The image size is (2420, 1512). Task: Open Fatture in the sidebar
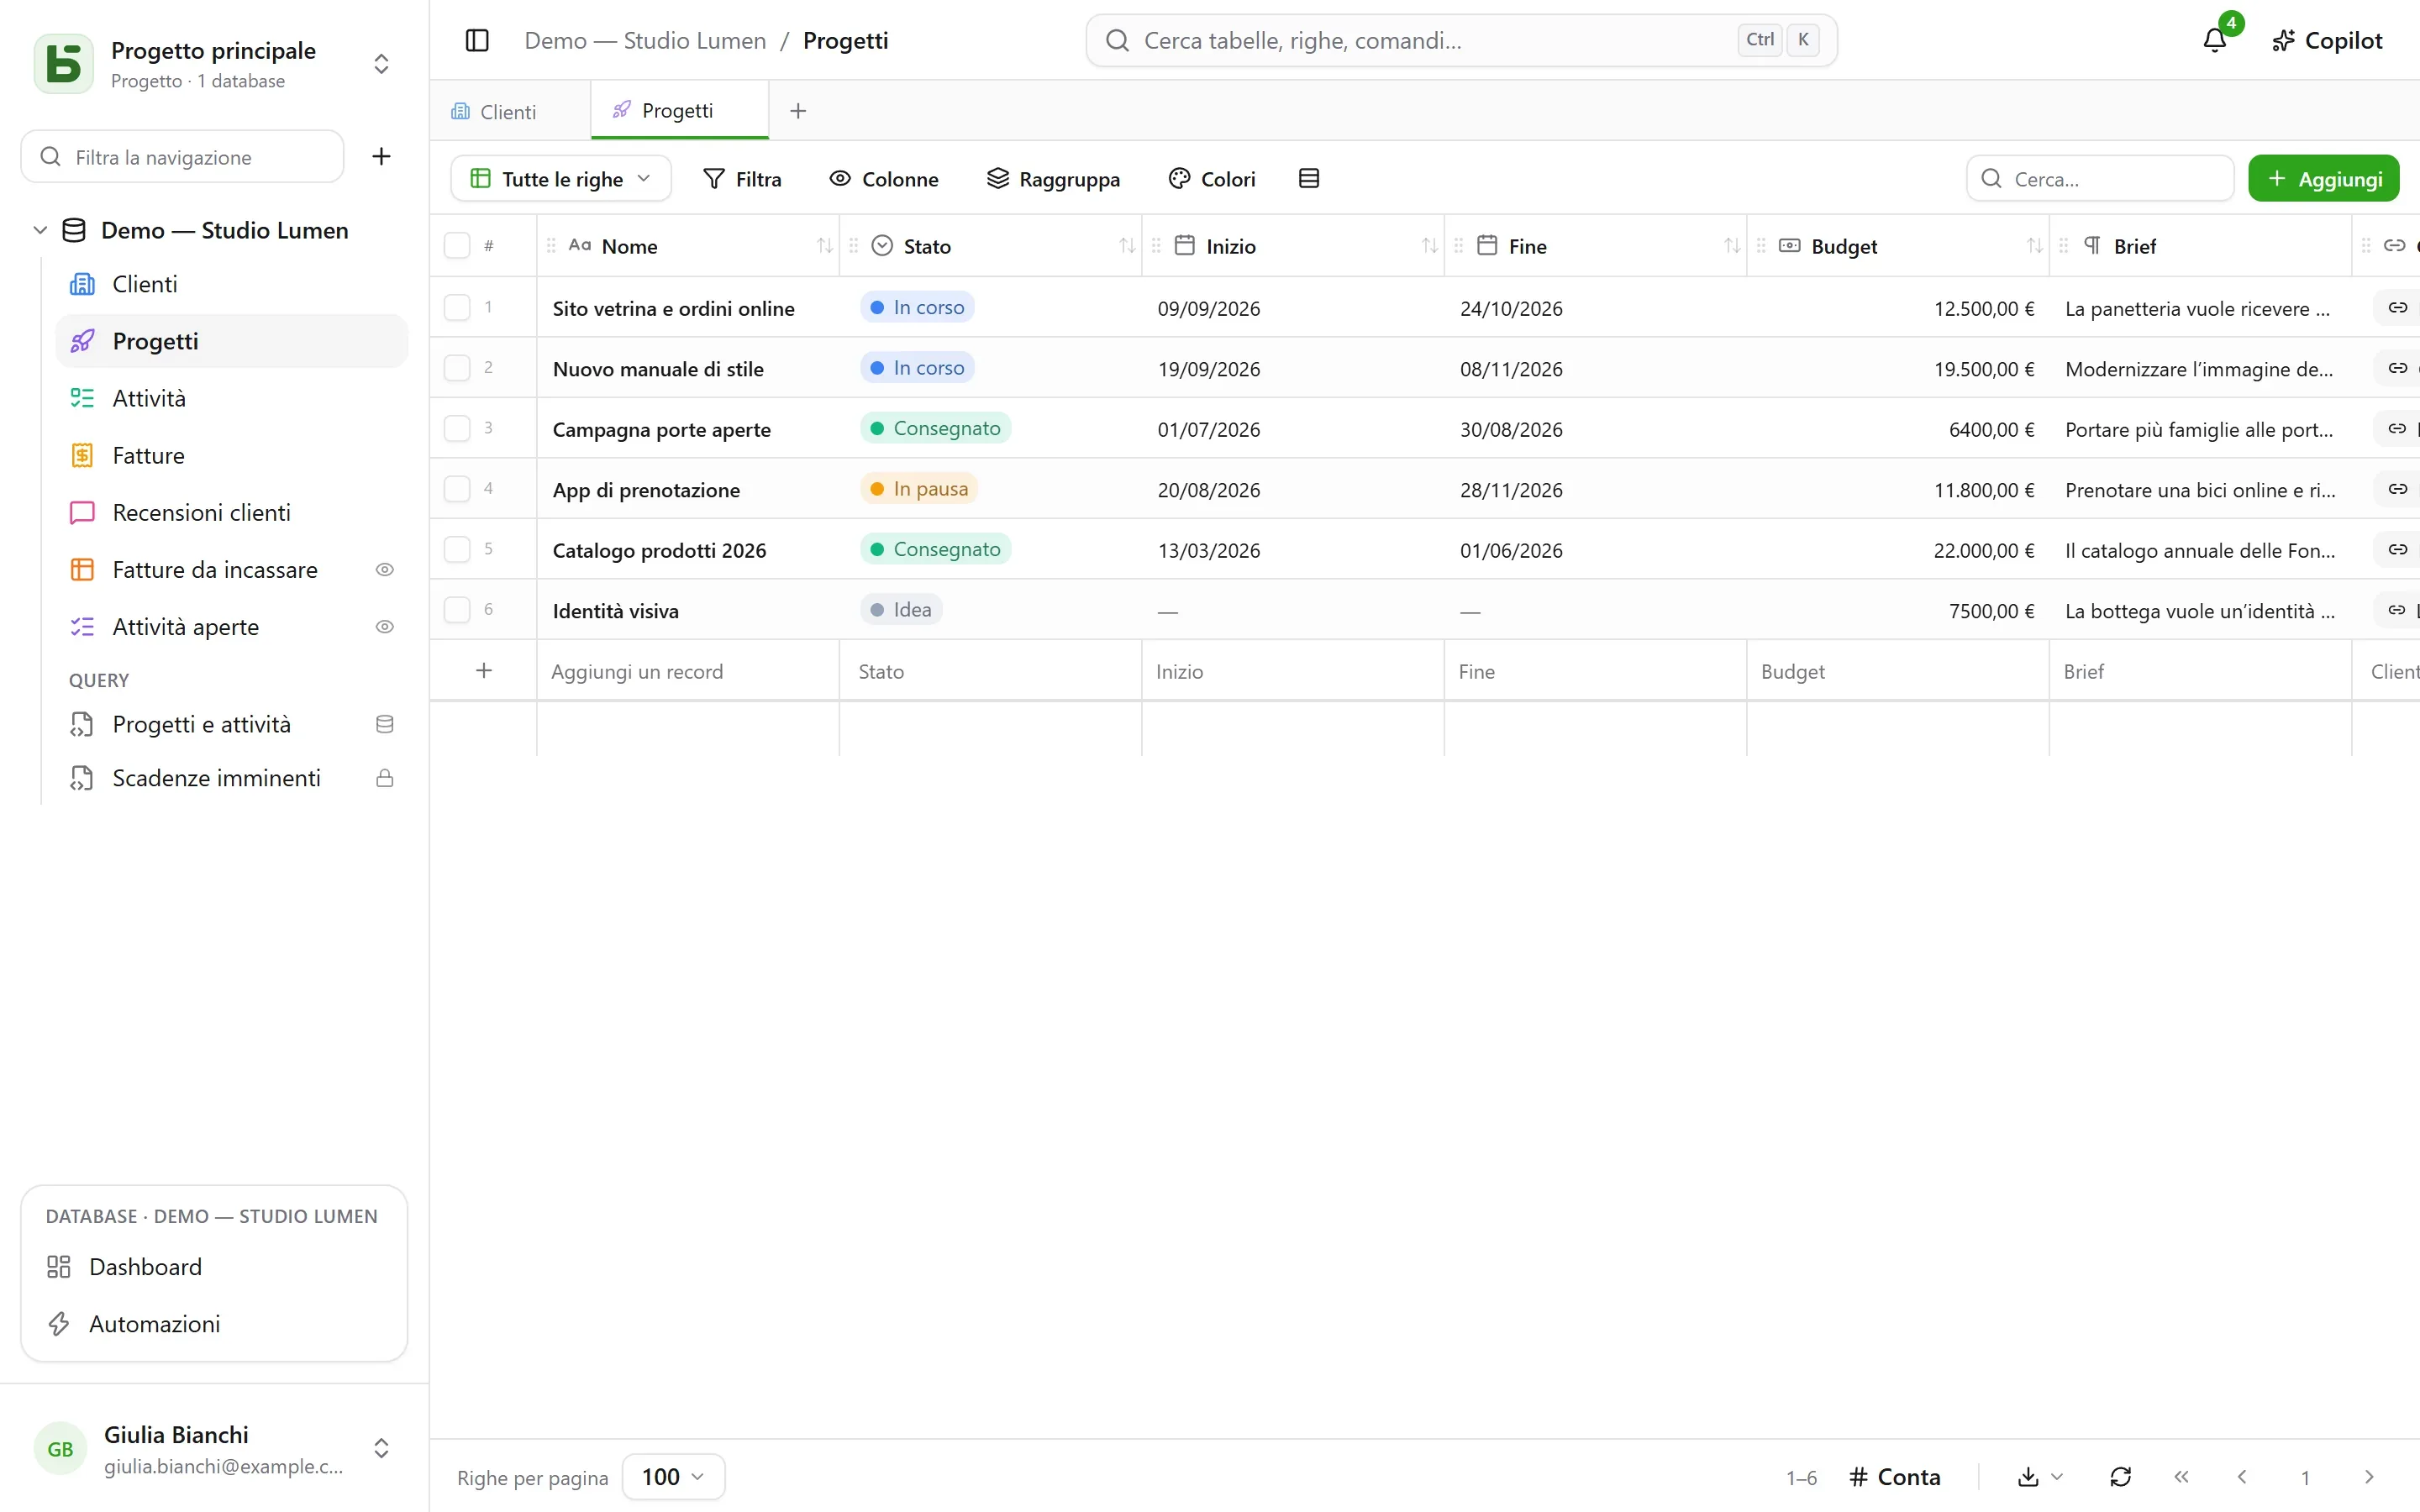(232, 456)
